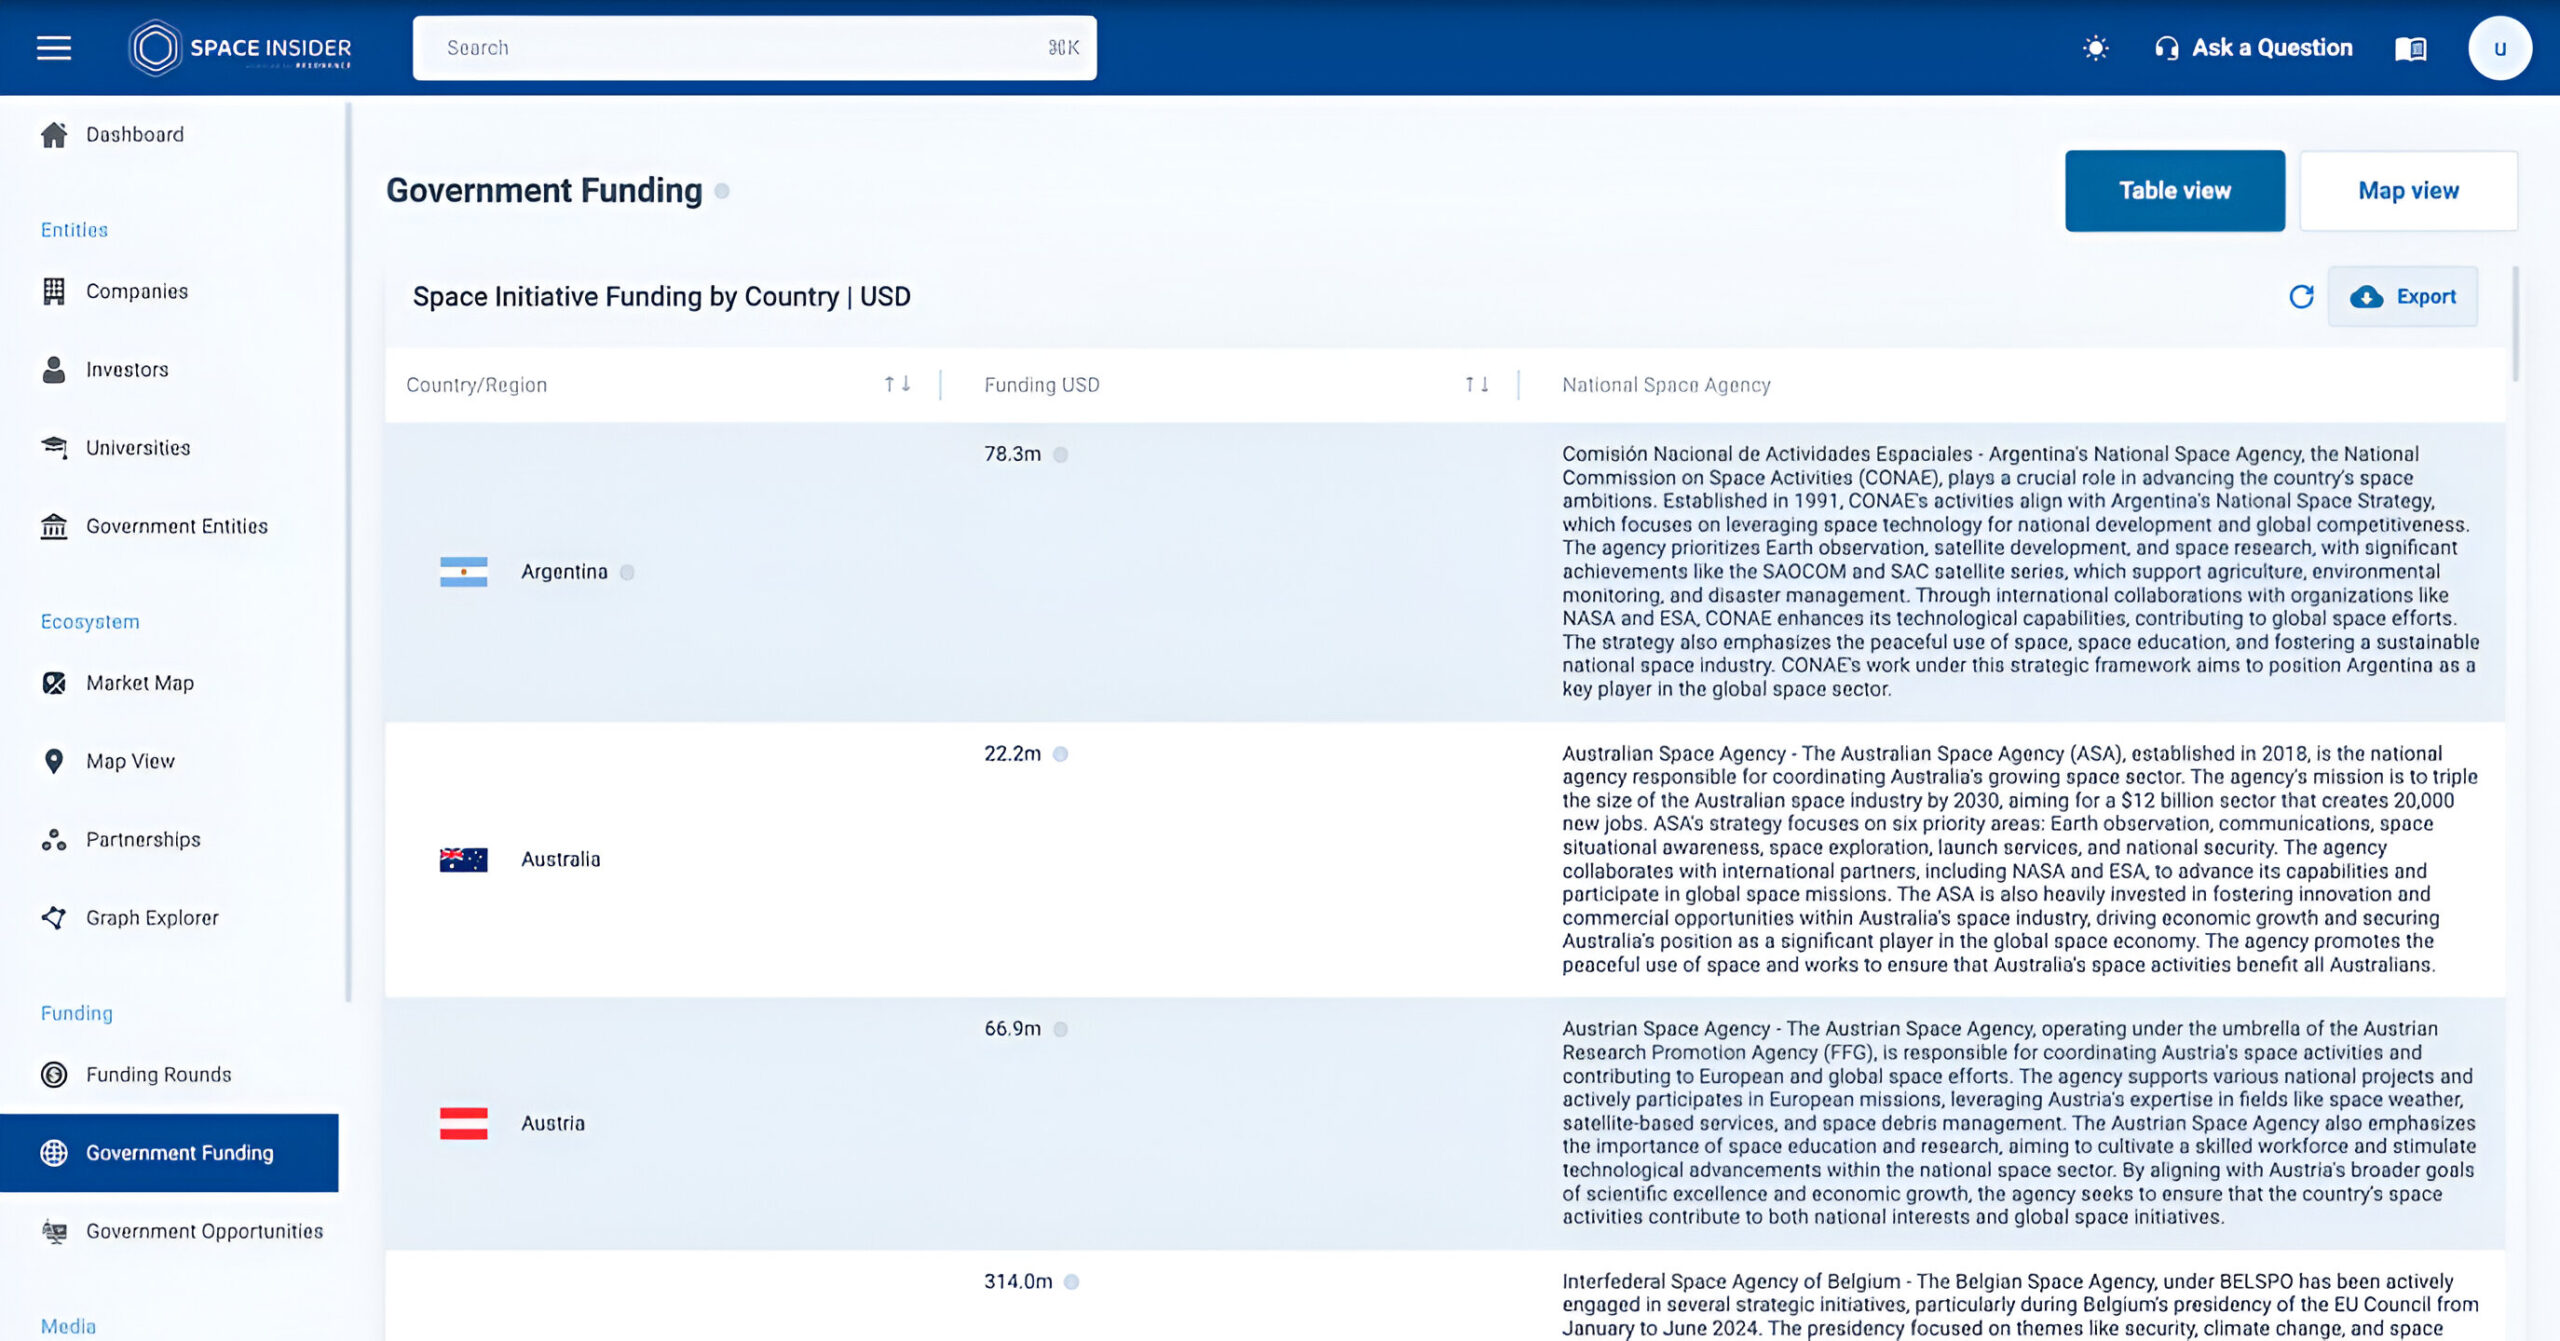This screenshot has height=1341, width=2560.
Task: Click the Funding Rounds coin icon
Action: [x=54, y=1074]
